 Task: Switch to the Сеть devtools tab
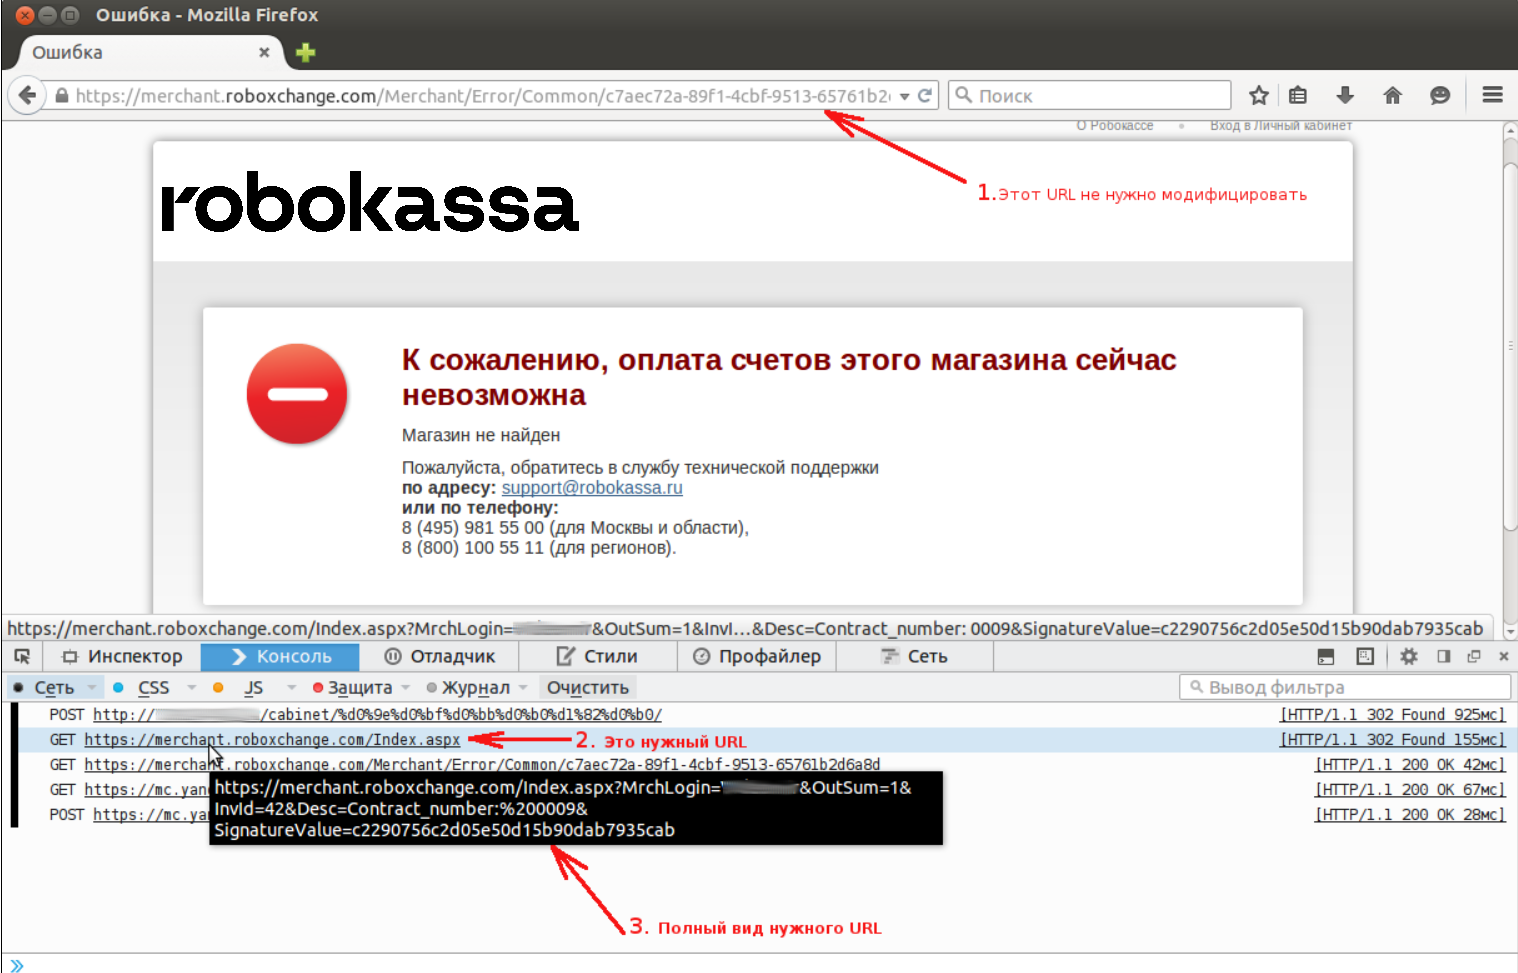click(x=914, y=656)
